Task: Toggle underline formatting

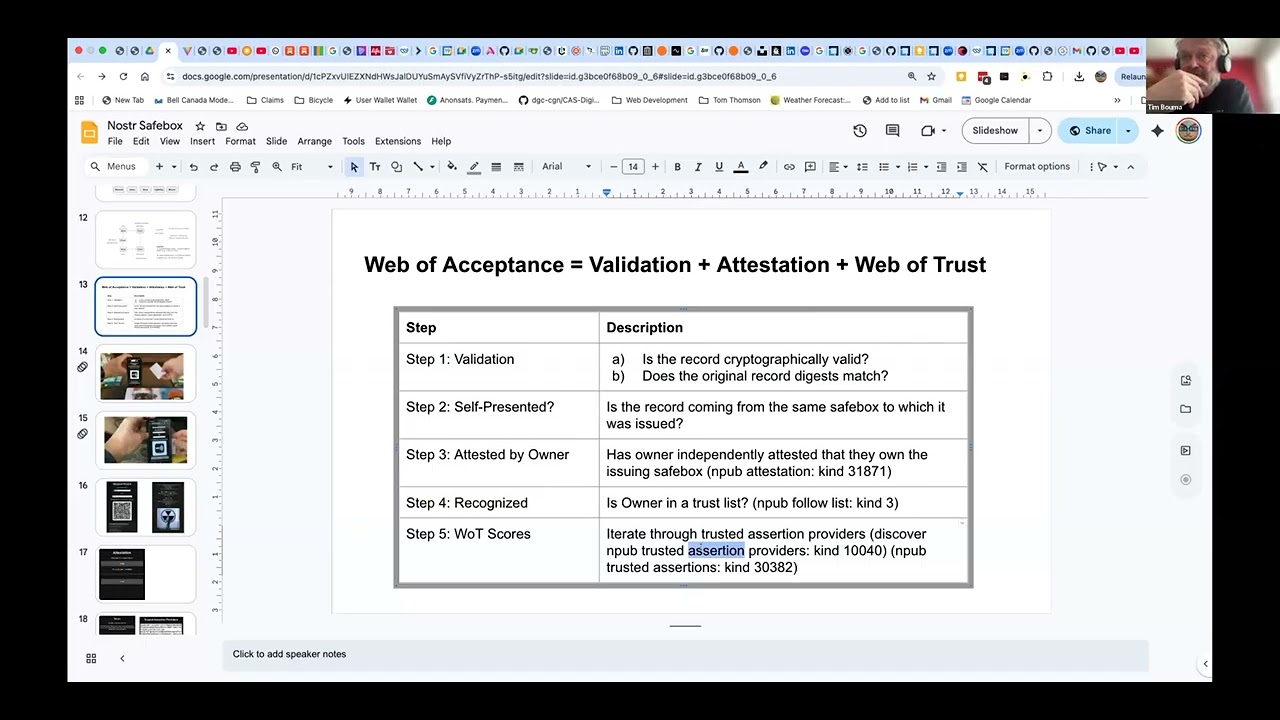Action: [719, 167]
